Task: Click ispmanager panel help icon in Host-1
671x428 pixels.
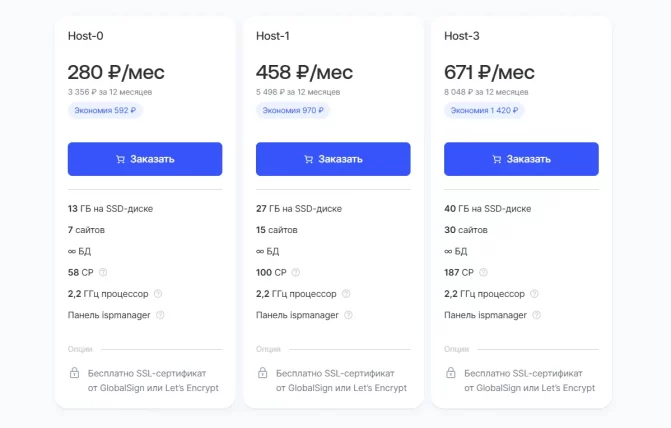Action: pyautogui.click(x=348, y=315)
